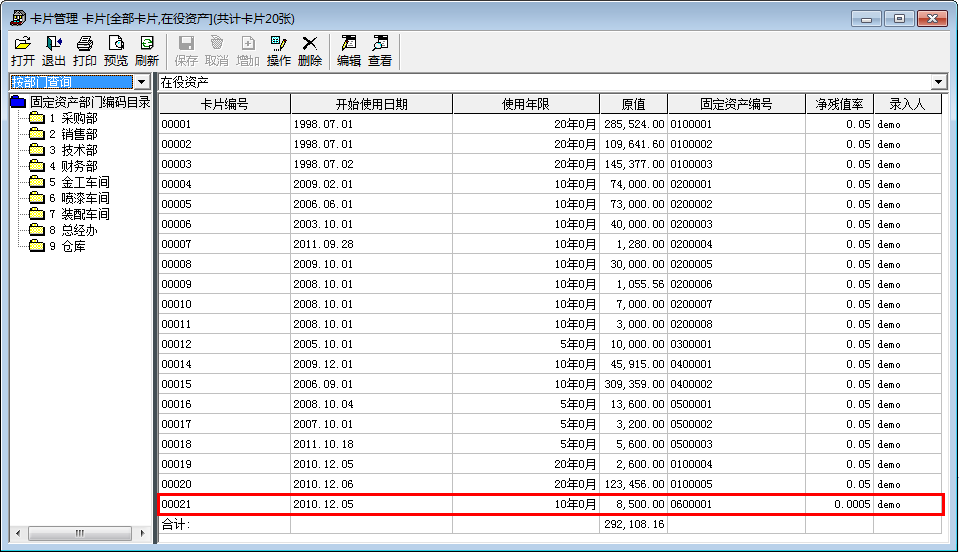Select department 6 喷漆车间 in tree
The image size is (959, 552).
(80, 198)
